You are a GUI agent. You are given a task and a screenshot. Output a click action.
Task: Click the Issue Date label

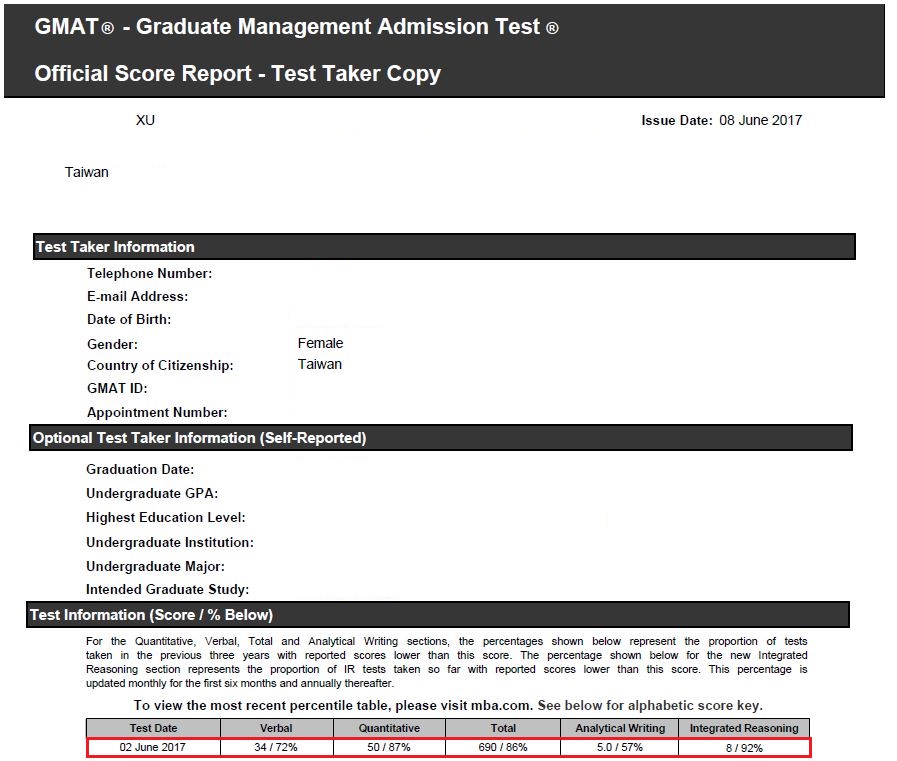click(x=677, y=121)
